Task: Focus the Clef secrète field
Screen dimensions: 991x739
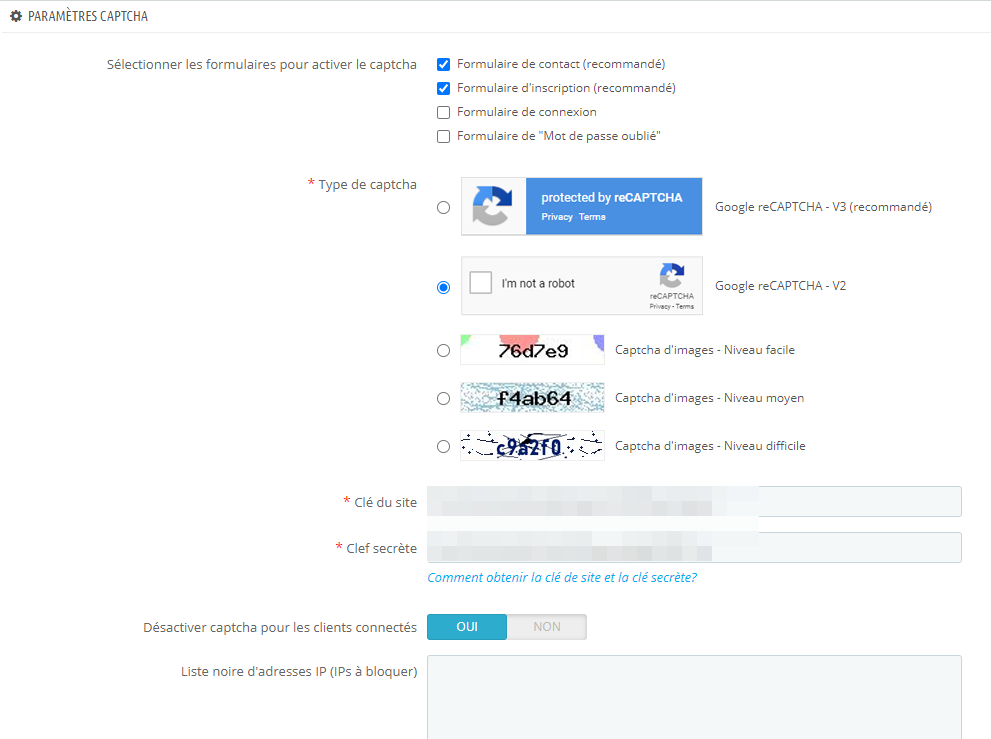Action: tap(694, 547)
